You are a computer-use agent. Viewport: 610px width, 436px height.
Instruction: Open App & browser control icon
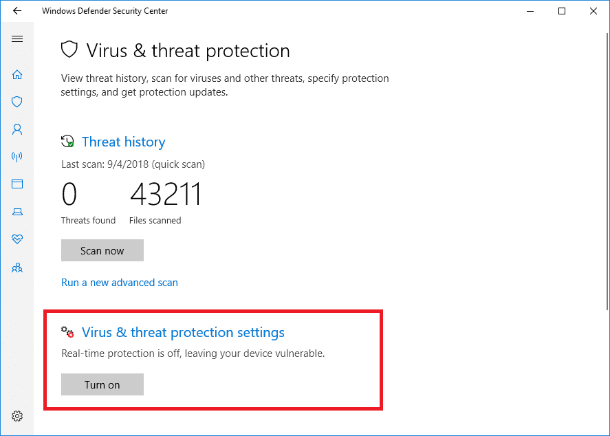17,184
